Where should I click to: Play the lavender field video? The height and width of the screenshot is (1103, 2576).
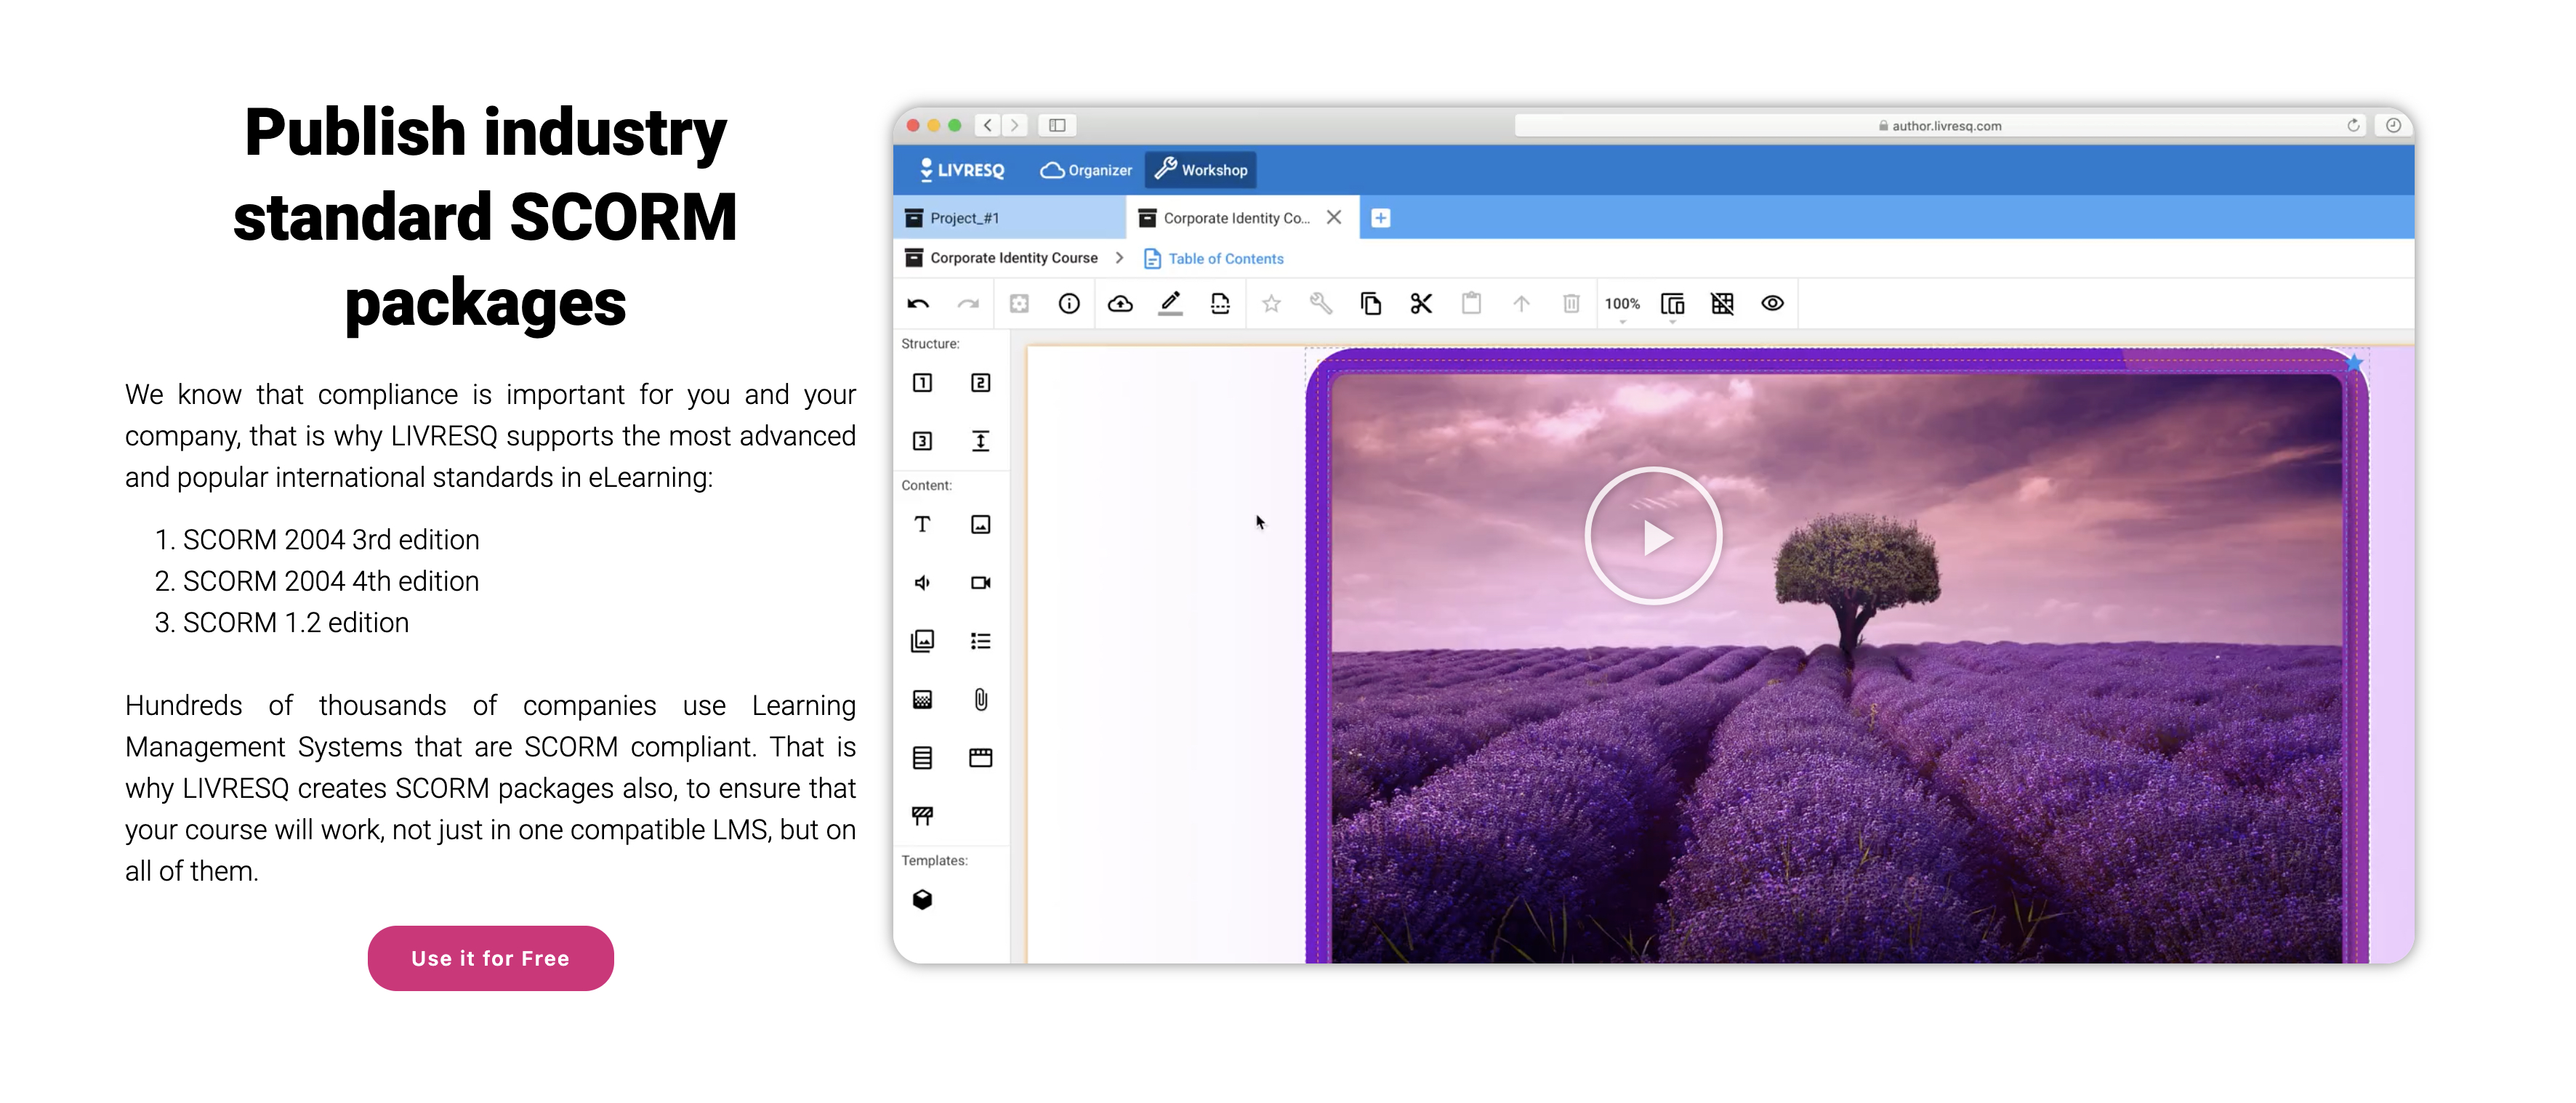coord(1653,536)
